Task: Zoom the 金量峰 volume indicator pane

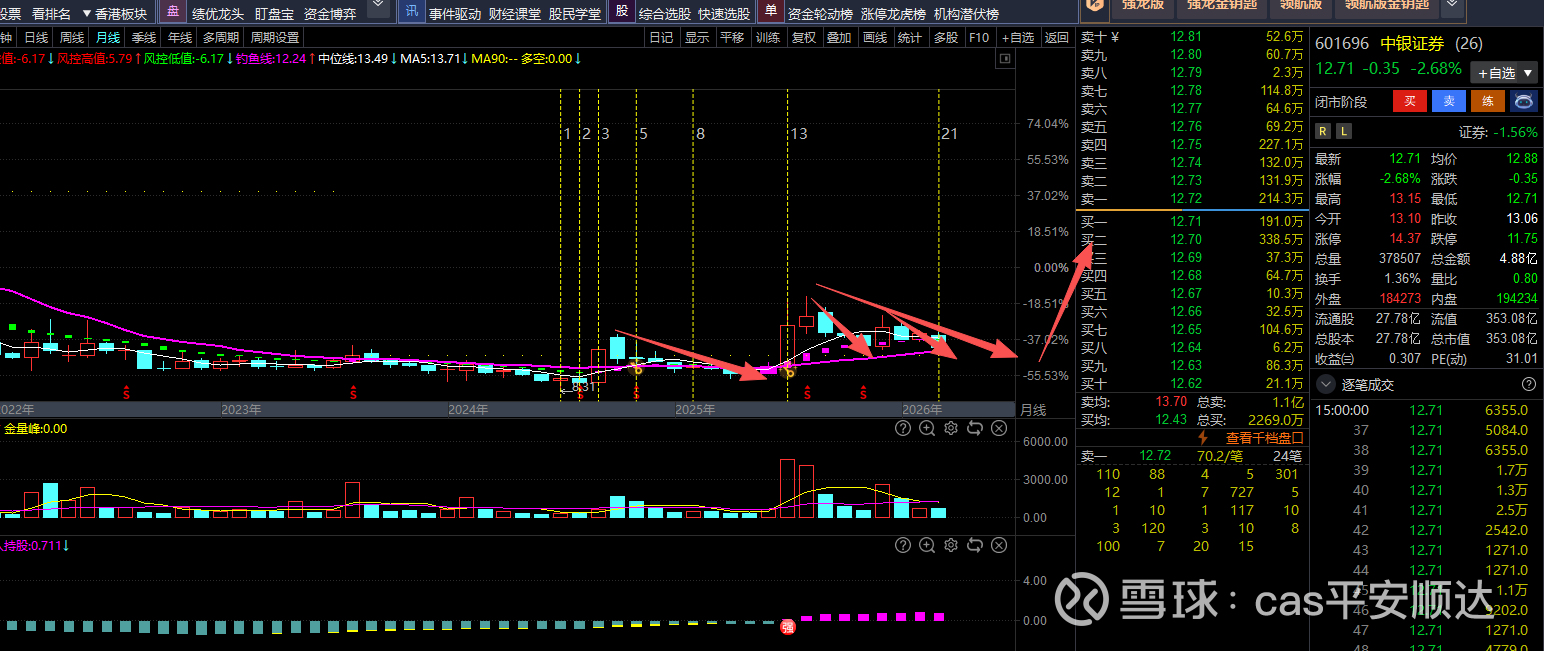Action: point(927,428)
